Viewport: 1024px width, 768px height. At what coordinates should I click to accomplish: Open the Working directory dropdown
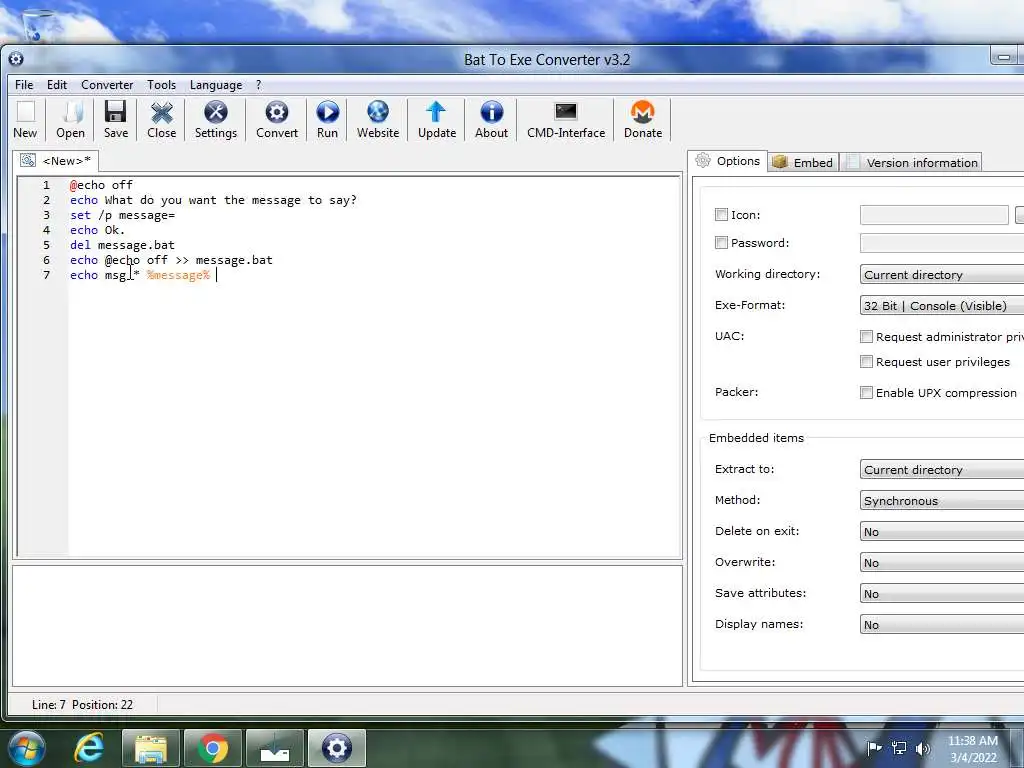click(x=942, y=274)
